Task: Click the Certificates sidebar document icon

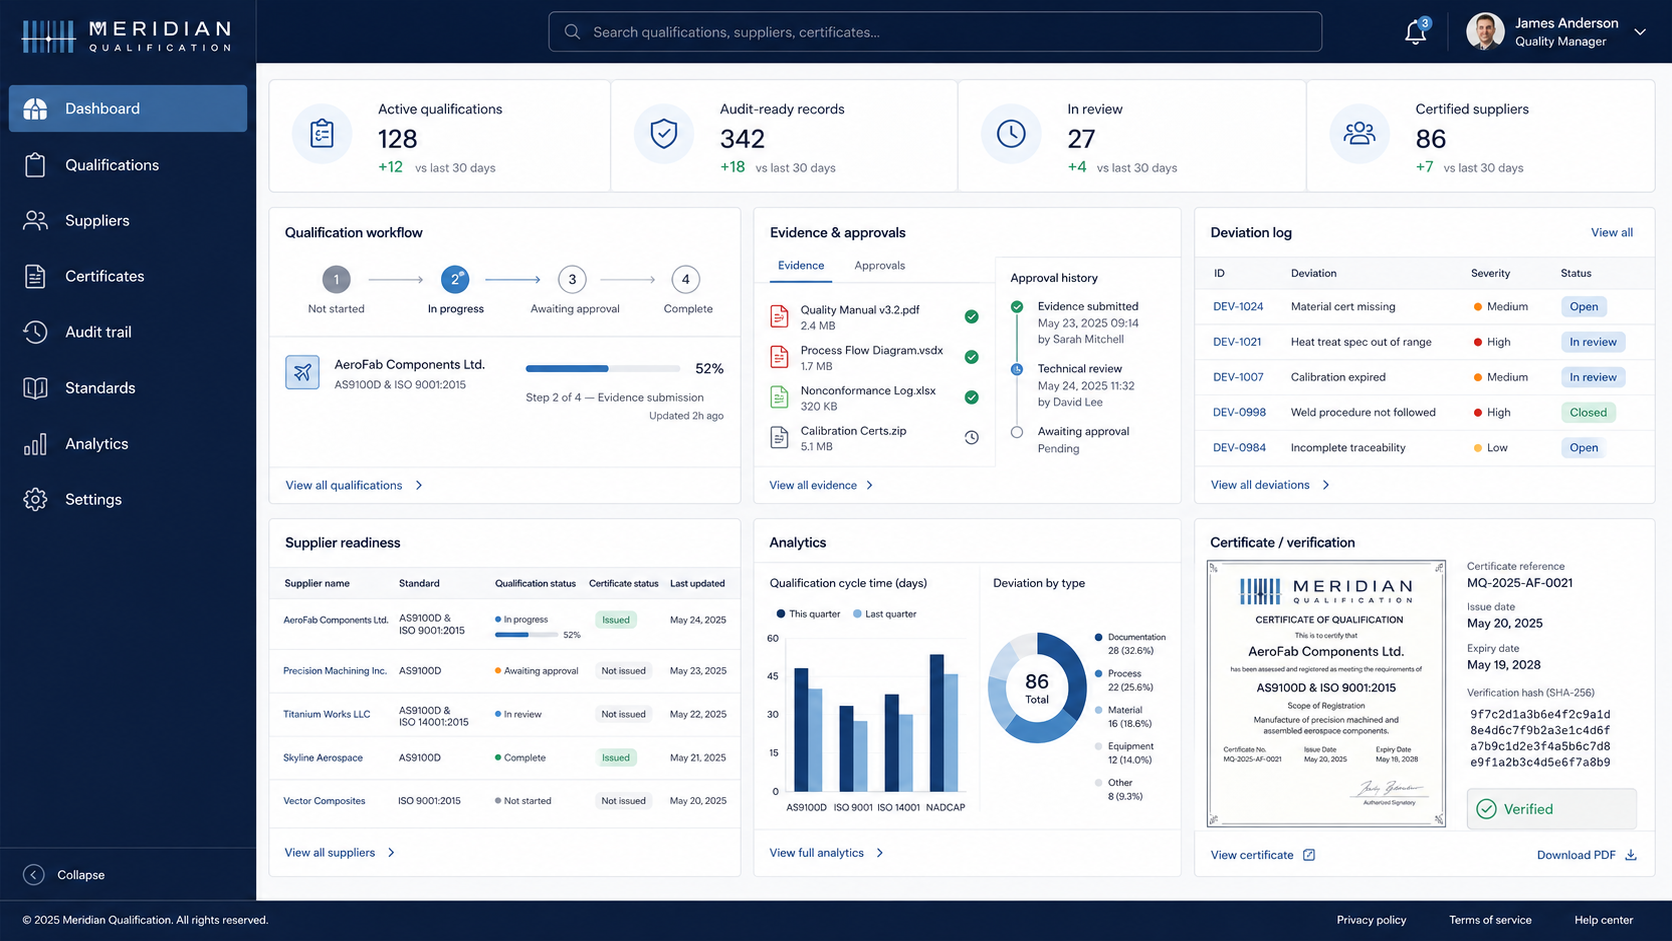Action: click(x=35, y=276)
